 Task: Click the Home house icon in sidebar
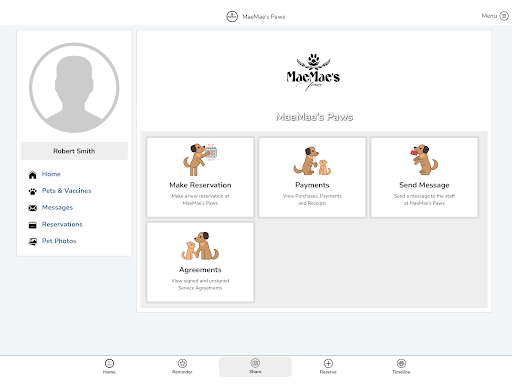coord(32,175)
